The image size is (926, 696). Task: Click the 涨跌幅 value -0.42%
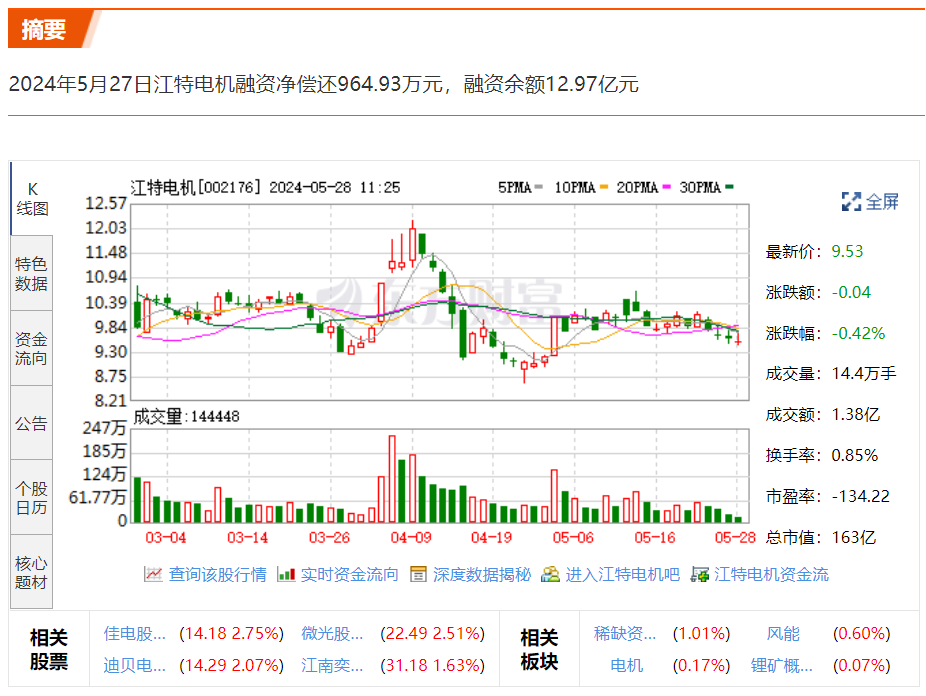(858, 334)
